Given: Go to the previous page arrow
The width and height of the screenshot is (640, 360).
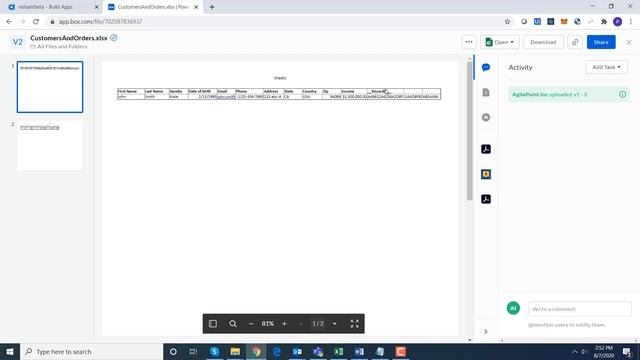Looking at the screenshot, I should click(301, 324).
